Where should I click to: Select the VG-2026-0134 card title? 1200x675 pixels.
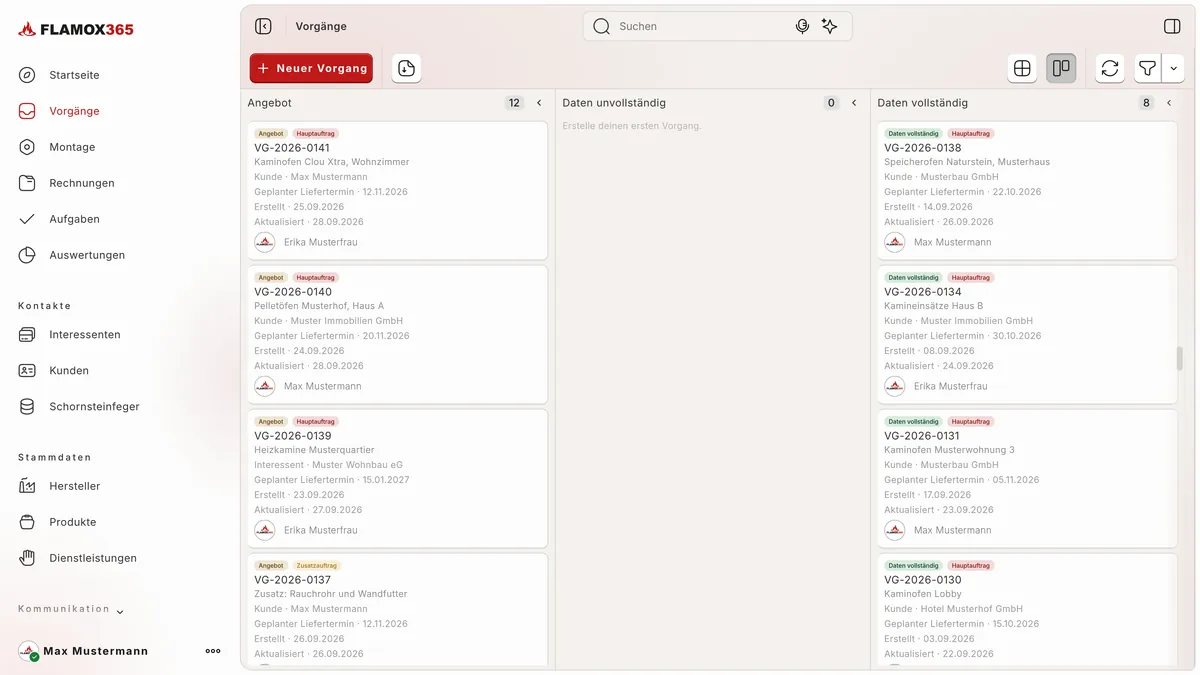(x=923, y=292)
